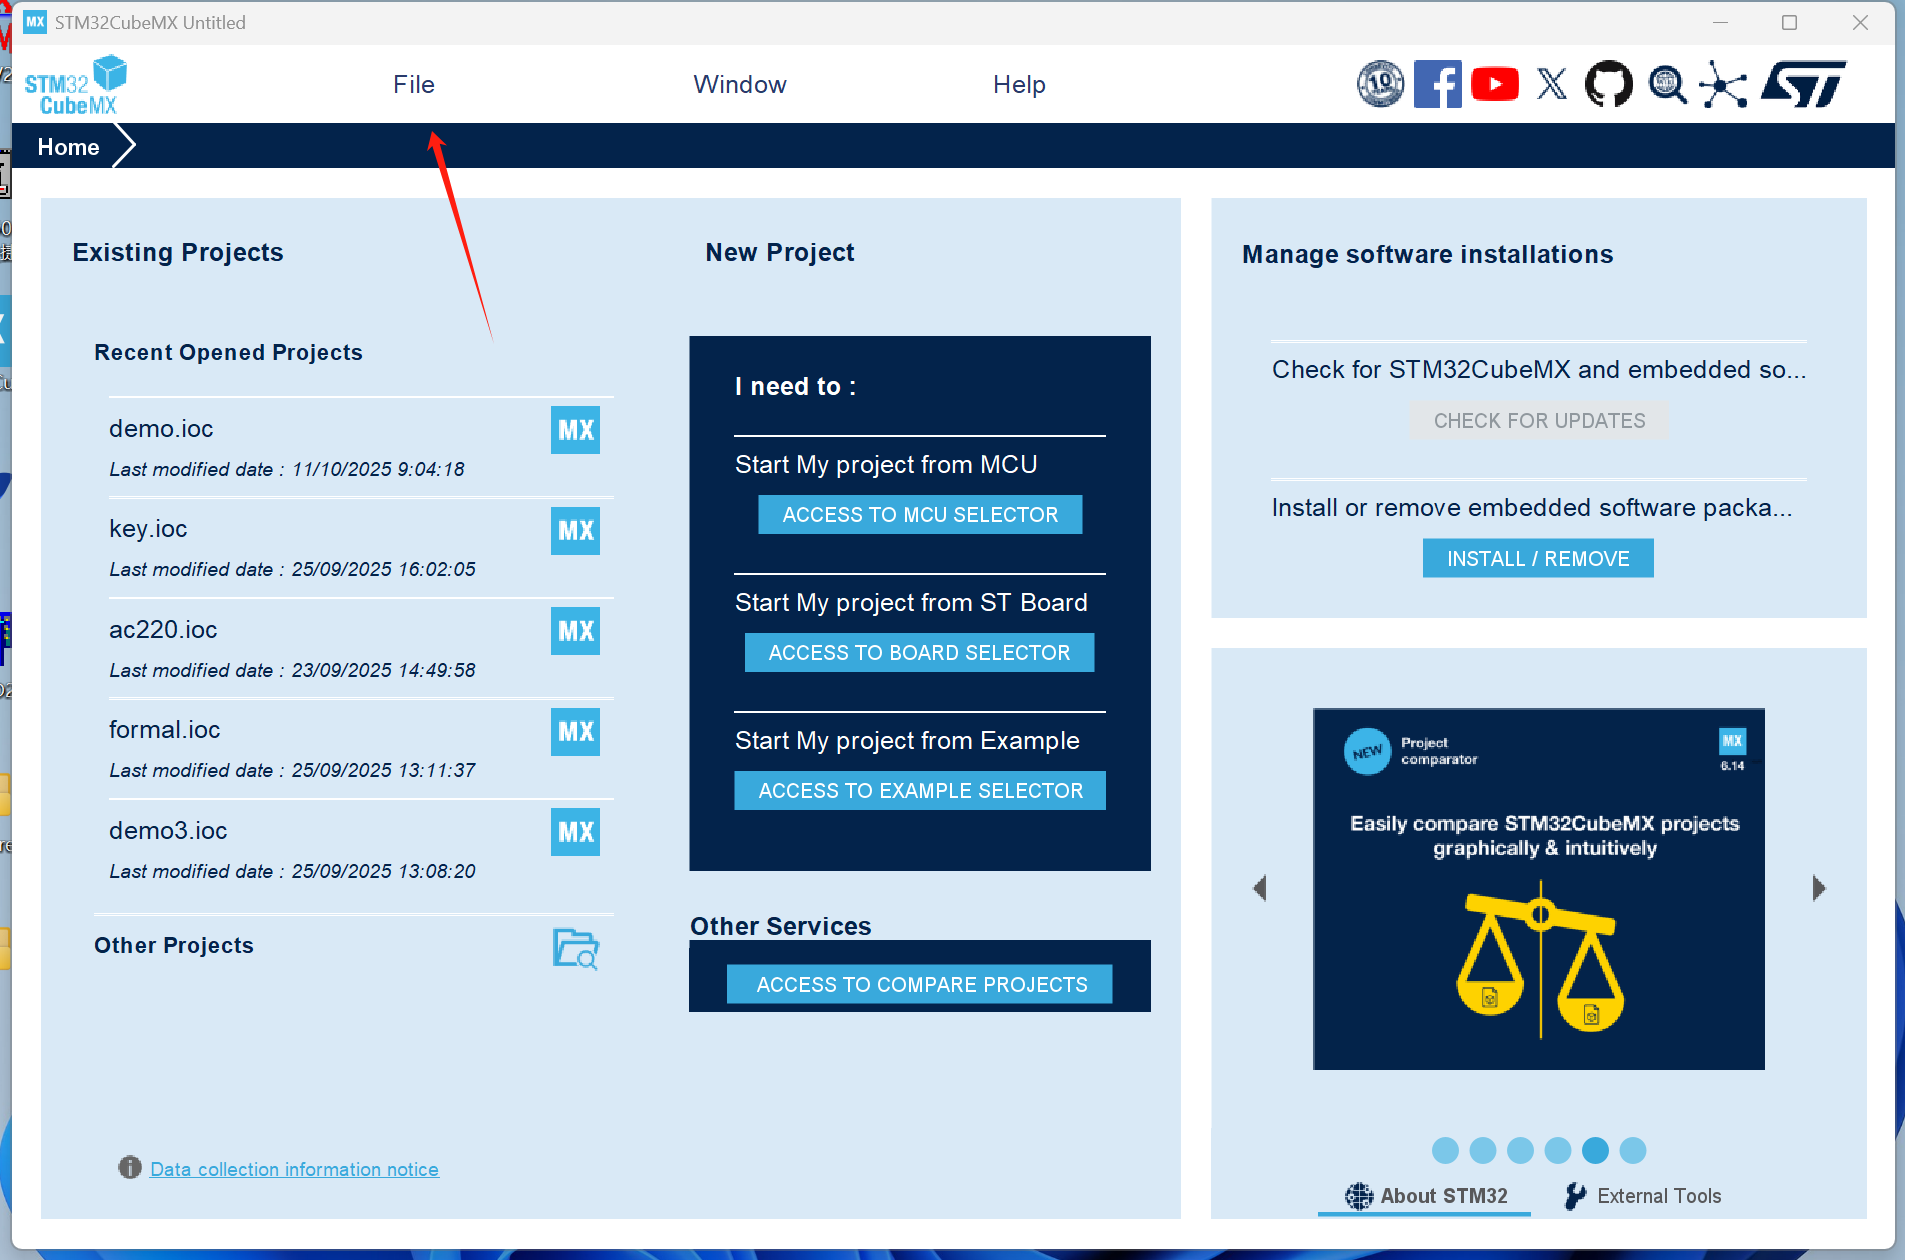Show next carousel slide with right arrow

pyautogui.click(x=1819, y=888)
